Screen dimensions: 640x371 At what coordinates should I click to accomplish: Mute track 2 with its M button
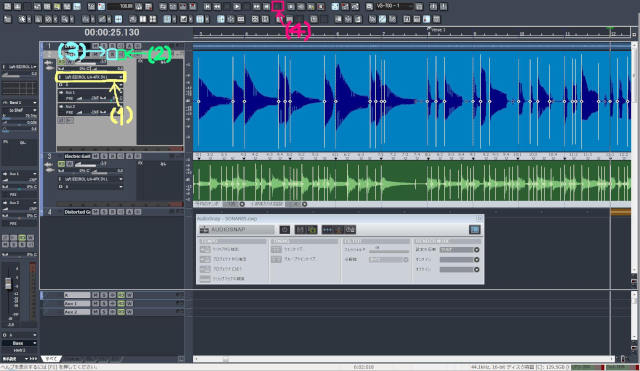[x=96, y=54]
